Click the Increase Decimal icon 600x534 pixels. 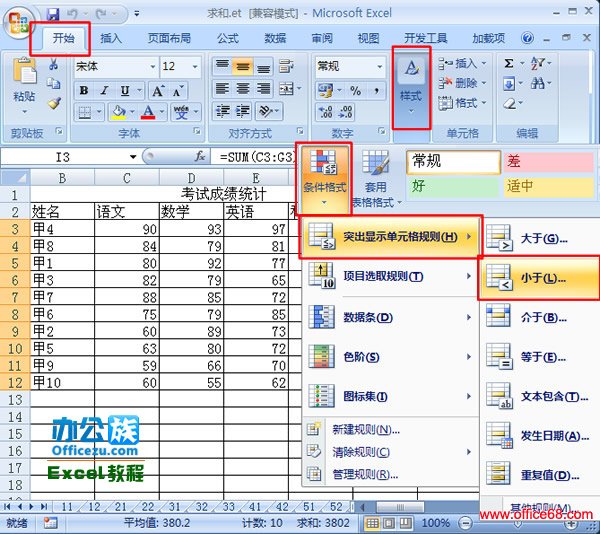(326, 112)
